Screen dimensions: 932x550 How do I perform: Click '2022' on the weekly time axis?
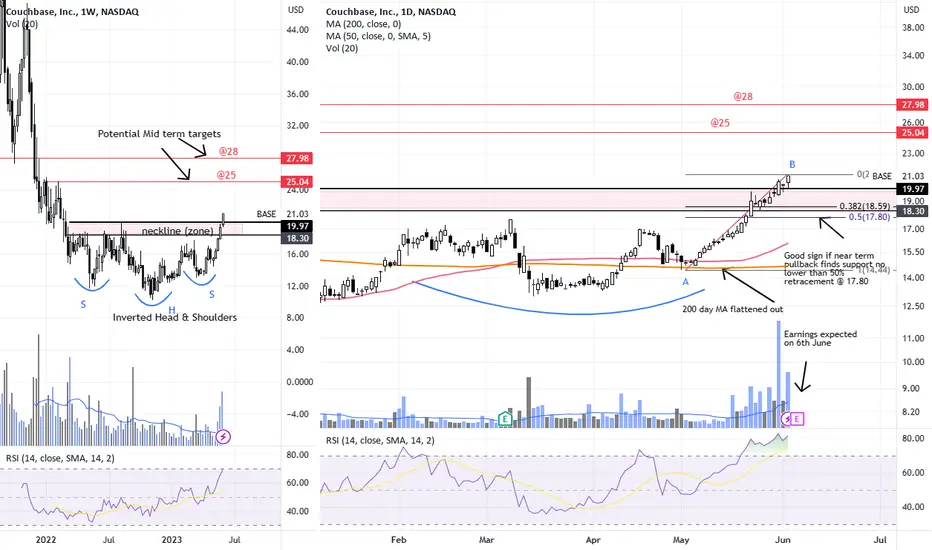[46, 539]
